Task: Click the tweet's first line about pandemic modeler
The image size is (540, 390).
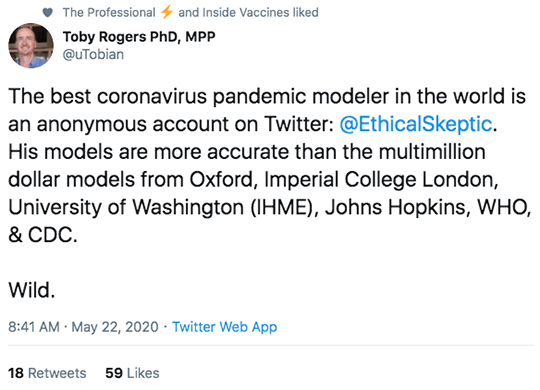Action: pos(267,96)
